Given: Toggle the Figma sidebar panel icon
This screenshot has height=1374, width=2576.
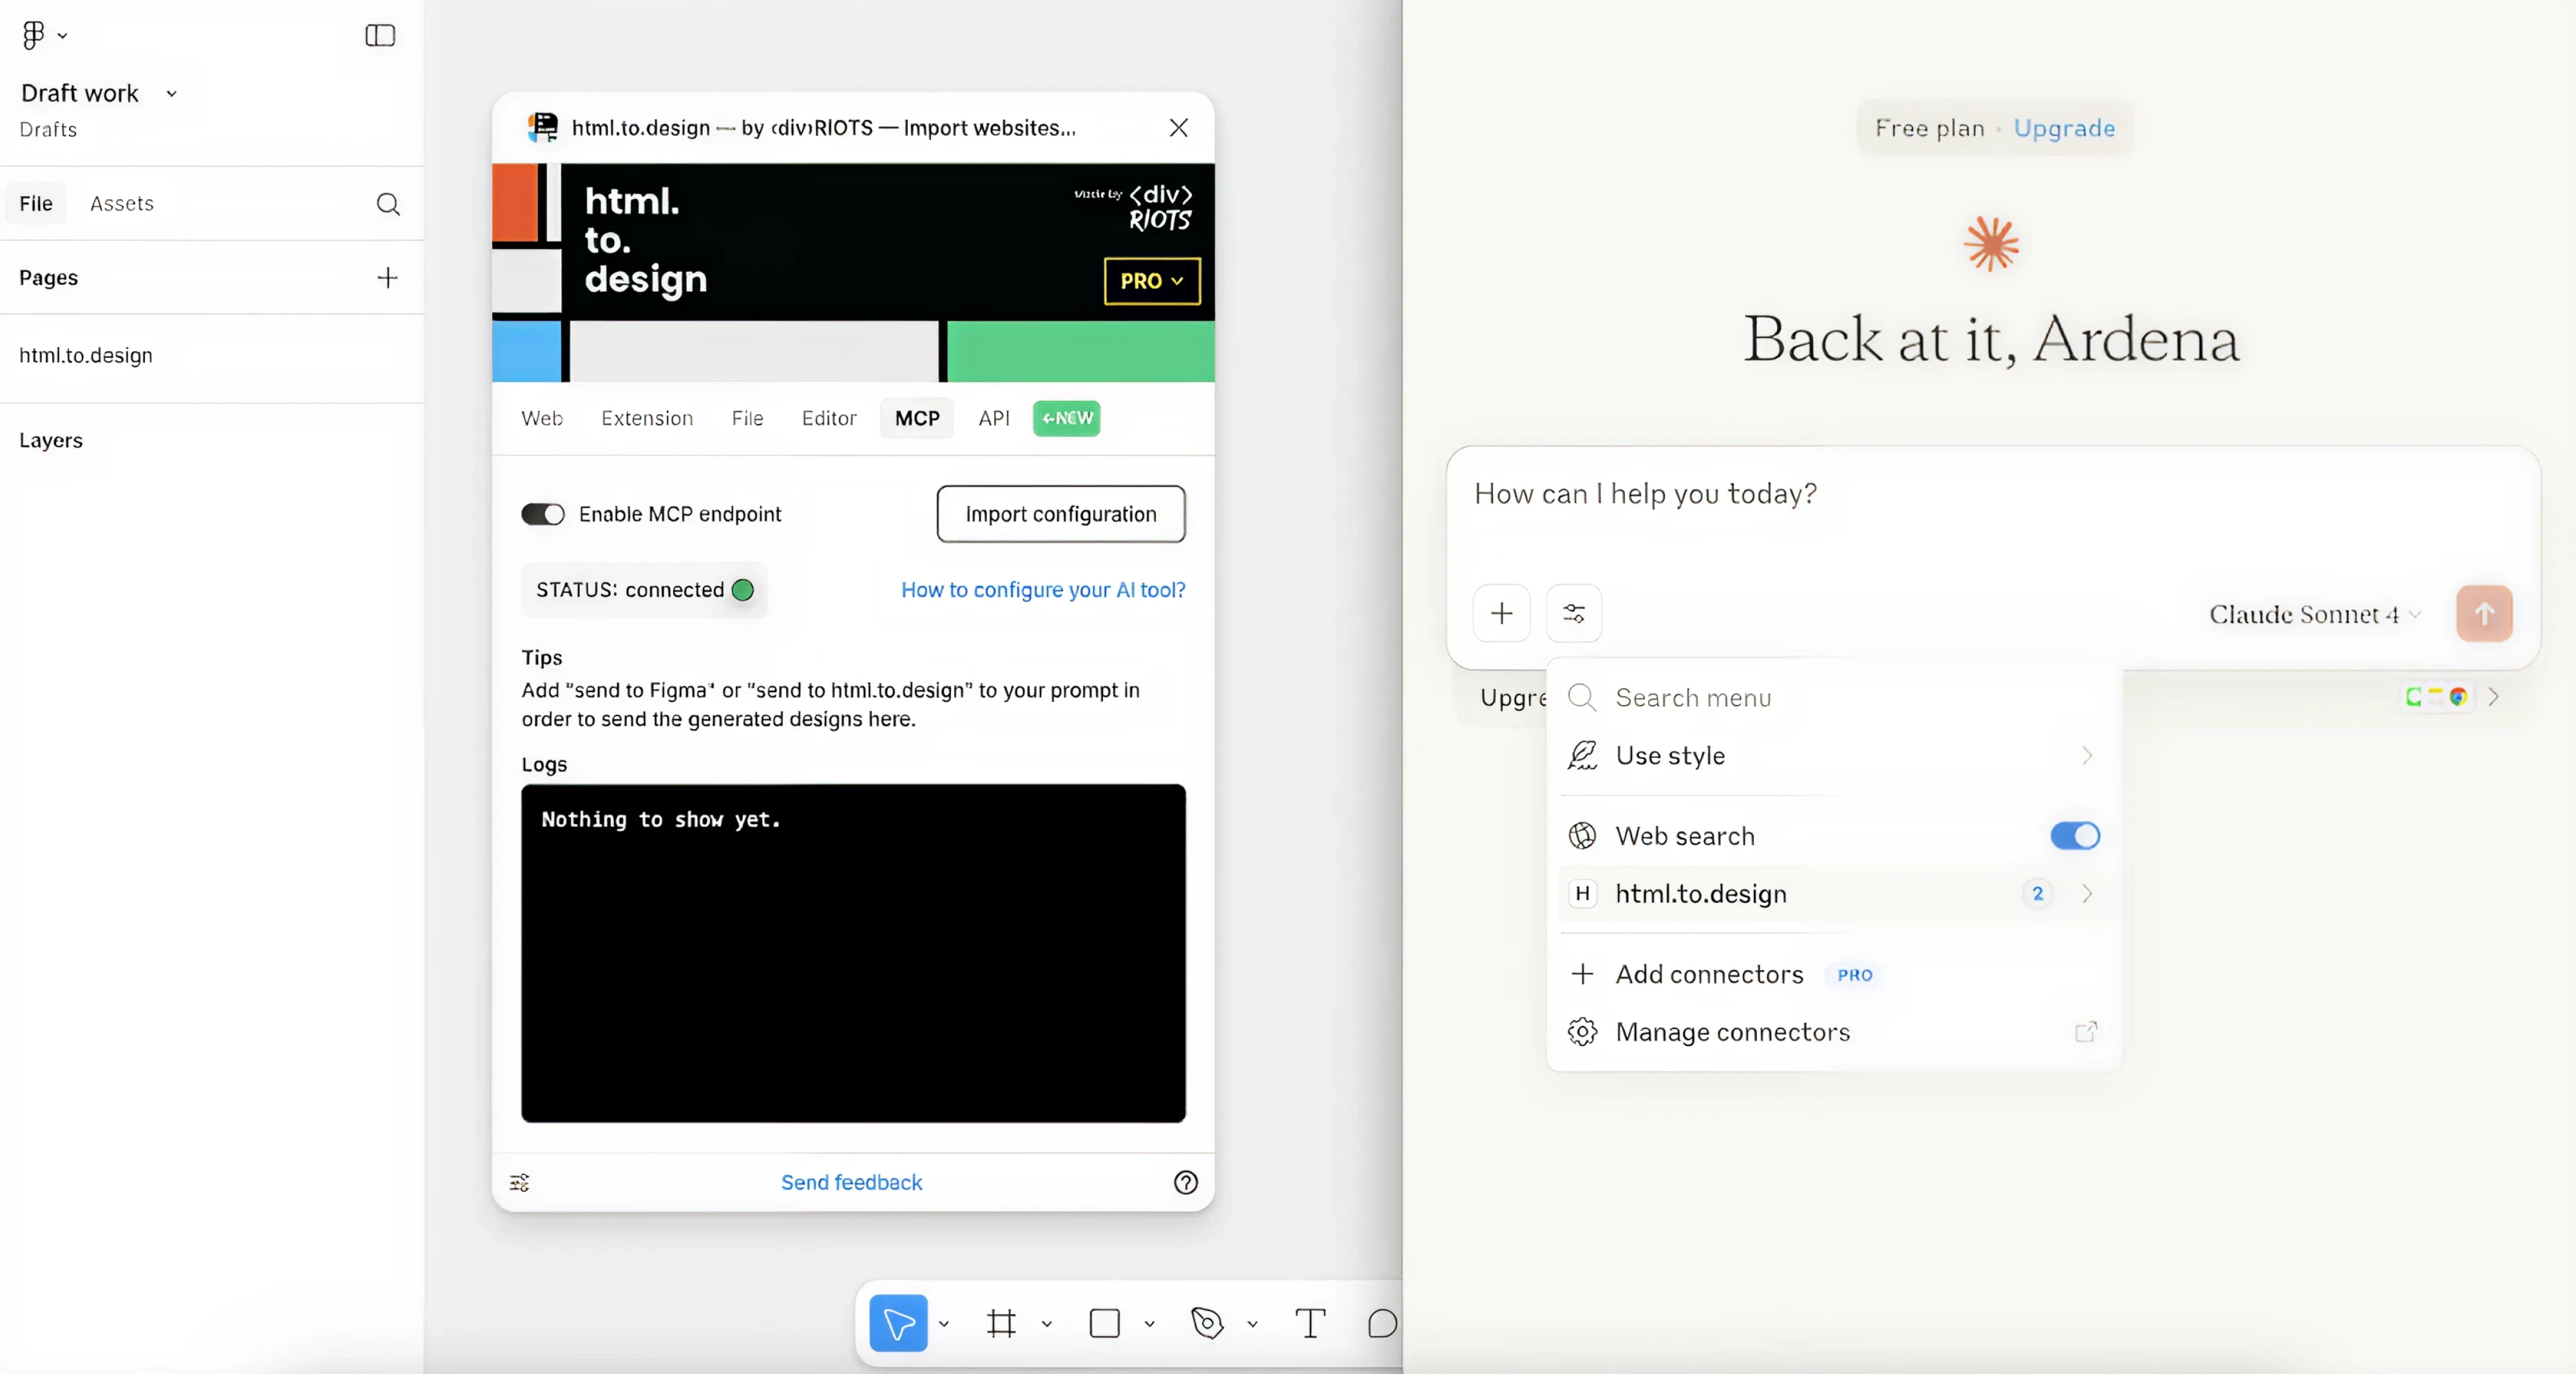Looking at the screenshot, I should [380, 35].
